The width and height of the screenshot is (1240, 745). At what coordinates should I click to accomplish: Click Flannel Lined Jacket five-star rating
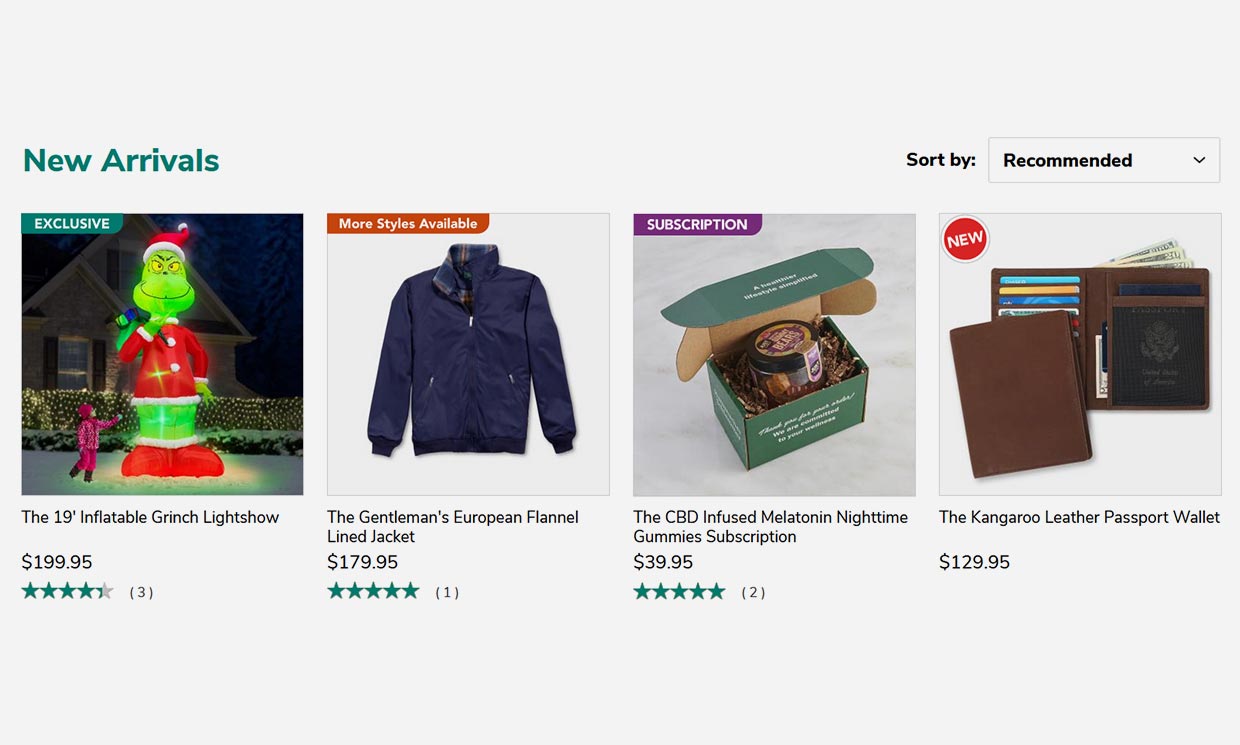tap(373, 591)
